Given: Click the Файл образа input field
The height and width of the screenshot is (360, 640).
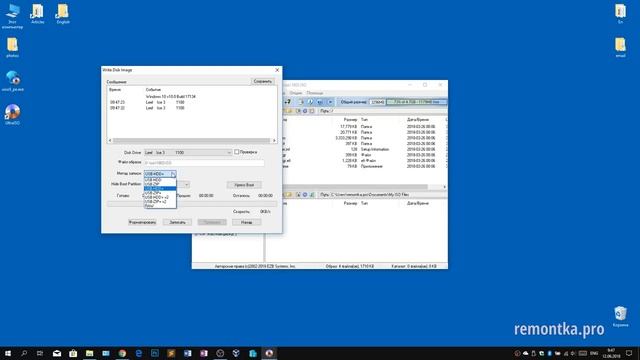Looking at the screenshot, I should click(x=204, y=163).
